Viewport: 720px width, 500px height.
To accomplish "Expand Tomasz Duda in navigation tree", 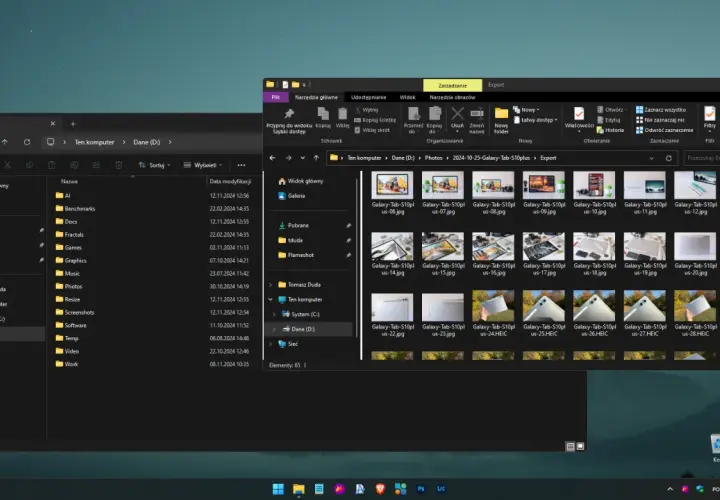I will coord(270,285).
